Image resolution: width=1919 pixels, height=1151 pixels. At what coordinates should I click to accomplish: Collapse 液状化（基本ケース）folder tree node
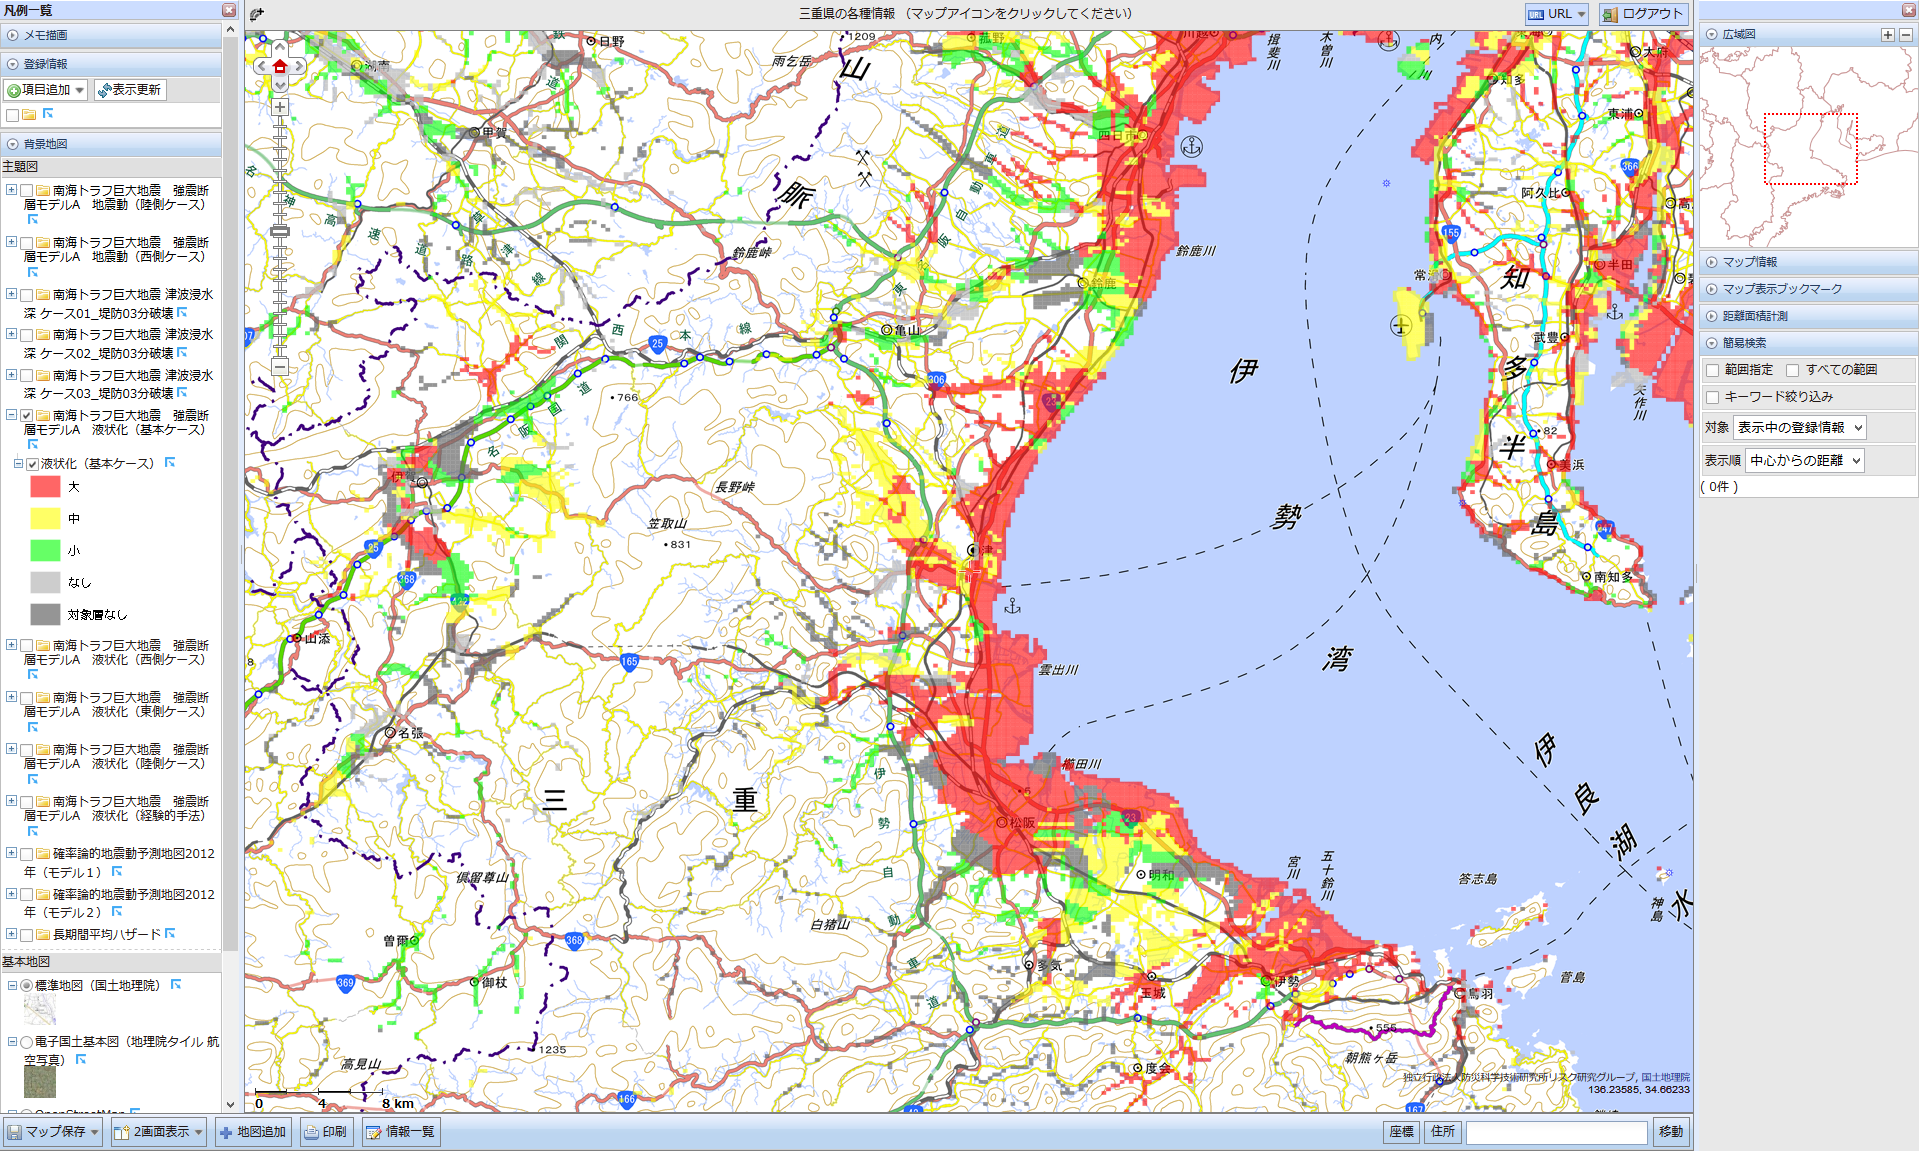click(x=11, y=415)
